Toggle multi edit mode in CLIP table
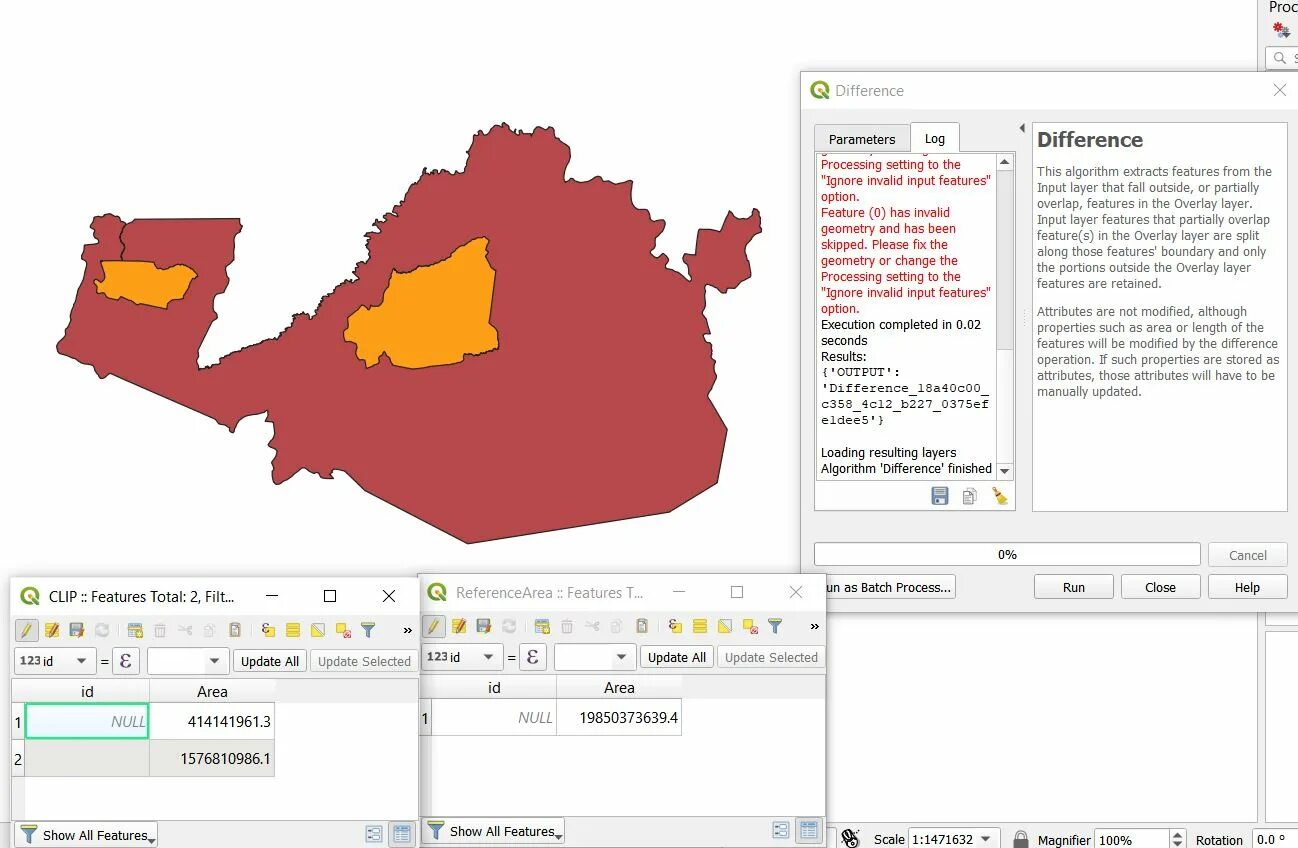The width and height of the screenshot is (1298, 848). [52, 630]
